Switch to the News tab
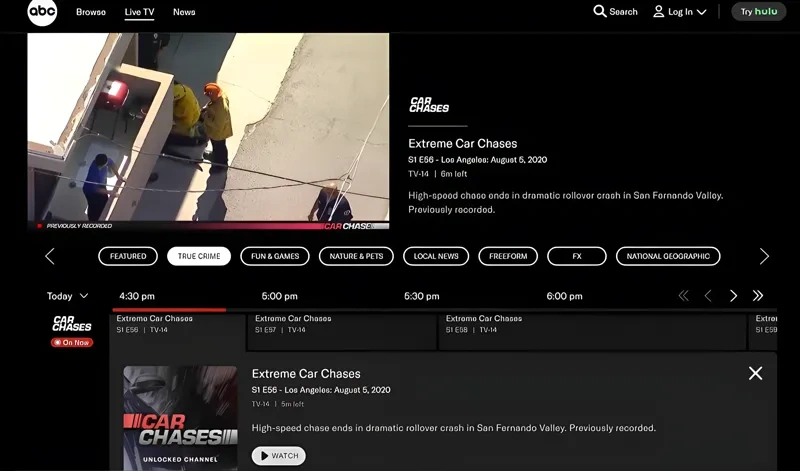This screenshot has width=800, height=471. pyautogui.click(x=184, y=12)
